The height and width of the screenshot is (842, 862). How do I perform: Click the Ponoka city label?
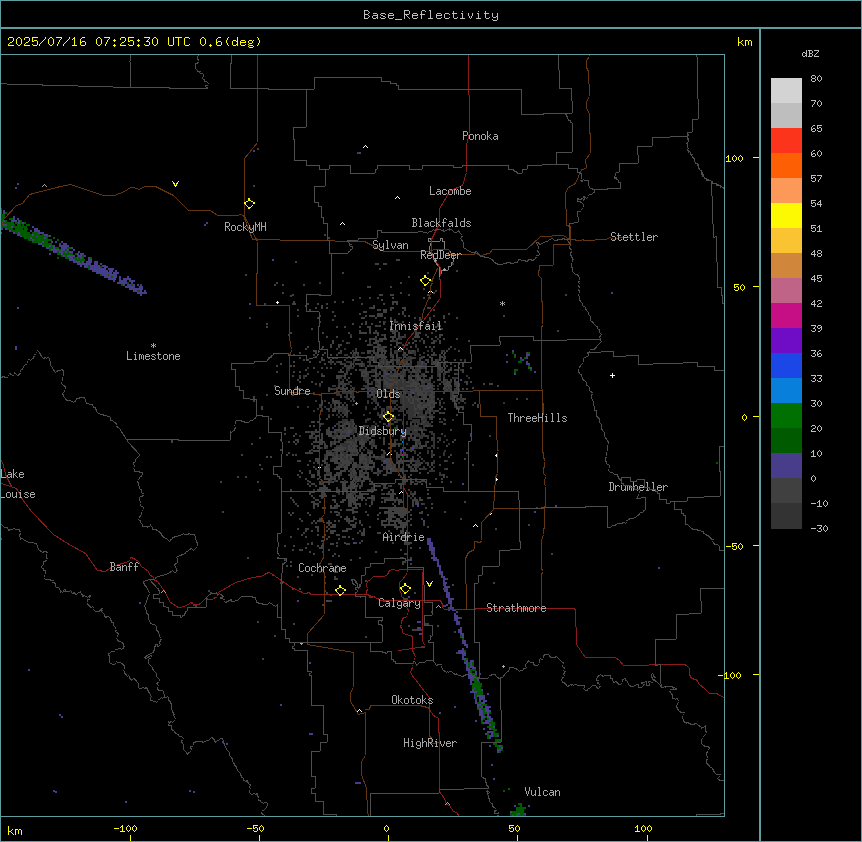(x=480, y=136)
